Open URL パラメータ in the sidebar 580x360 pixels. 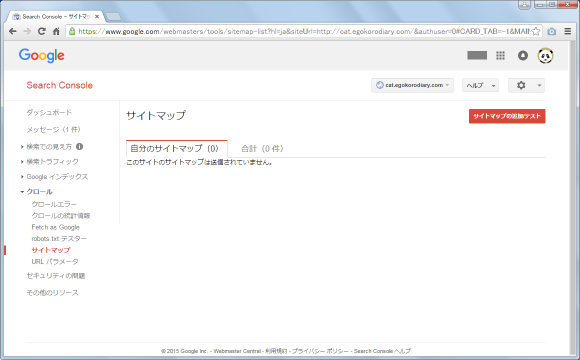(55, 262)
